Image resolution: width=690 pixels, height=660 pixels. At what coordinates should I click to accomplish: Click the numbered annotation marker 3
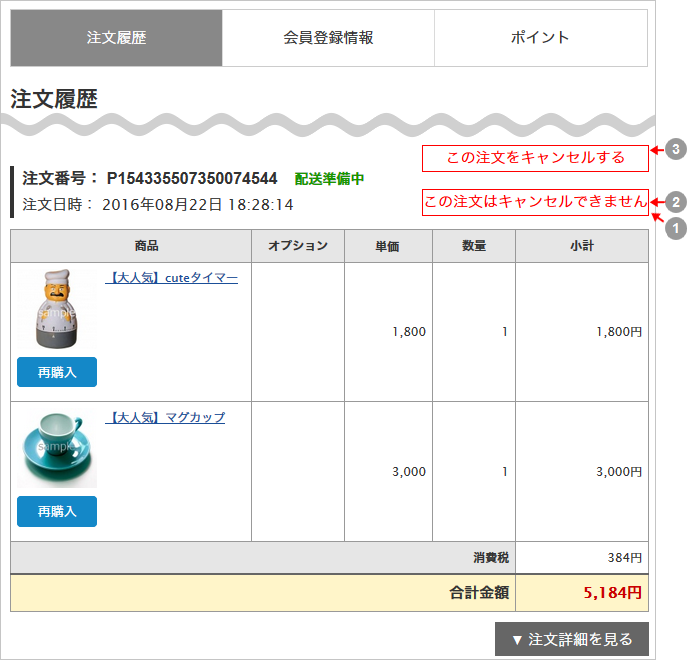pos(676,149)
